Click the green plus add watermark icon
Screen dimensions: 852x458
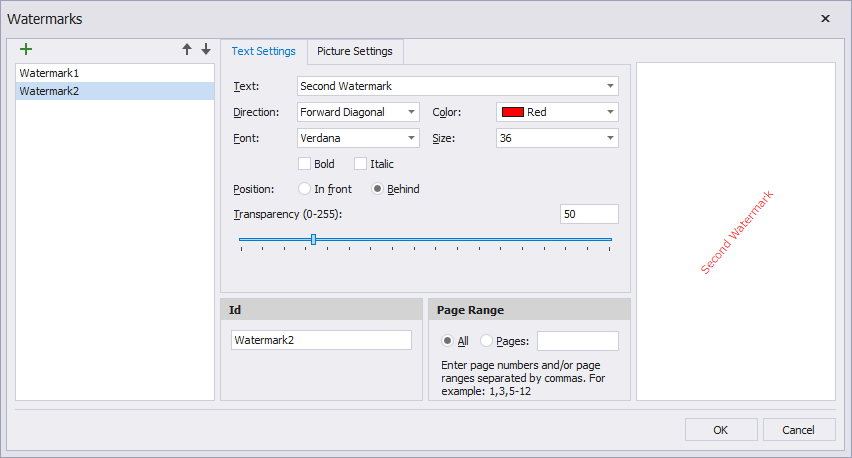tap(26, 49)
